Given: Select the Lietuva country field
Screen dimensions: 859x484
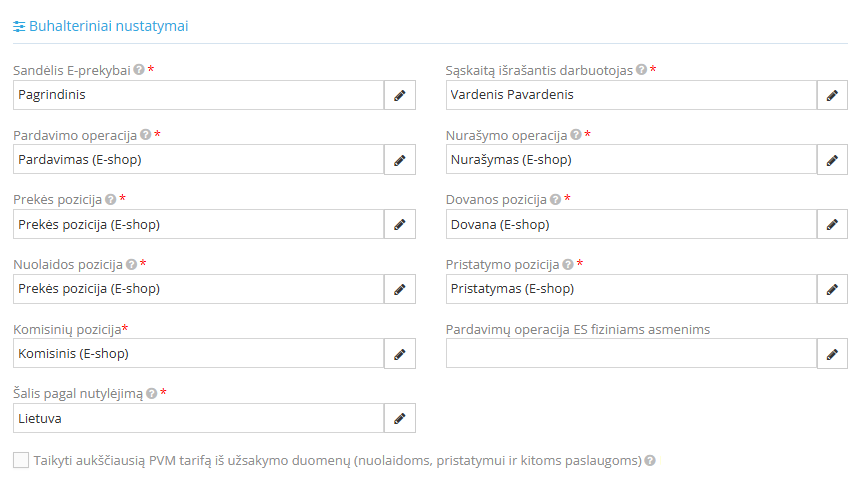Looking at the screenshot, I should 199,419.
